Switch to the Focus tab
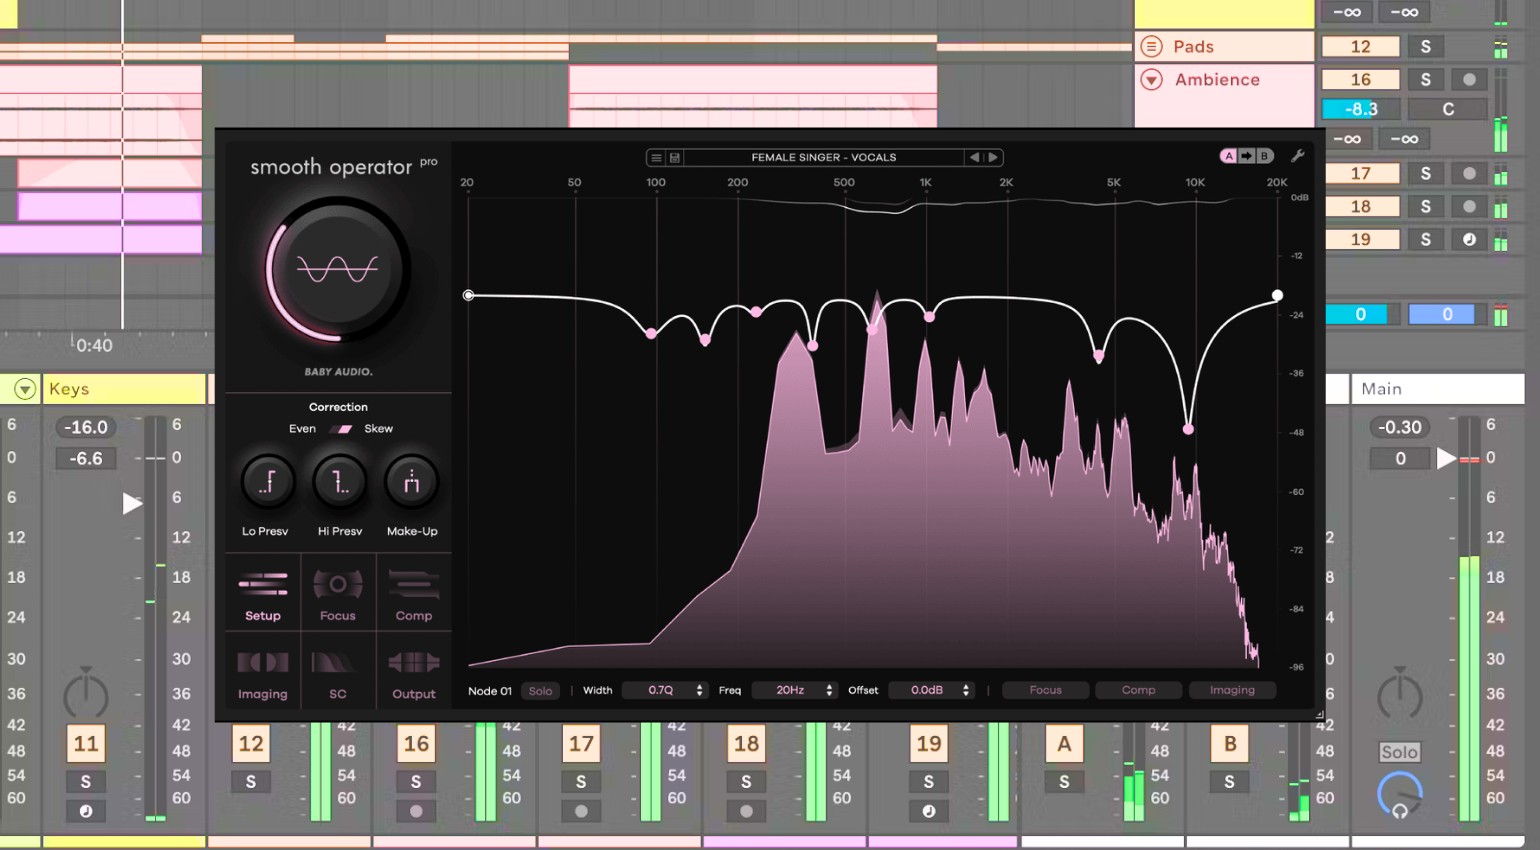This screenshot has width=1540, height=850. pyautogui.click(x=338, y=593)
